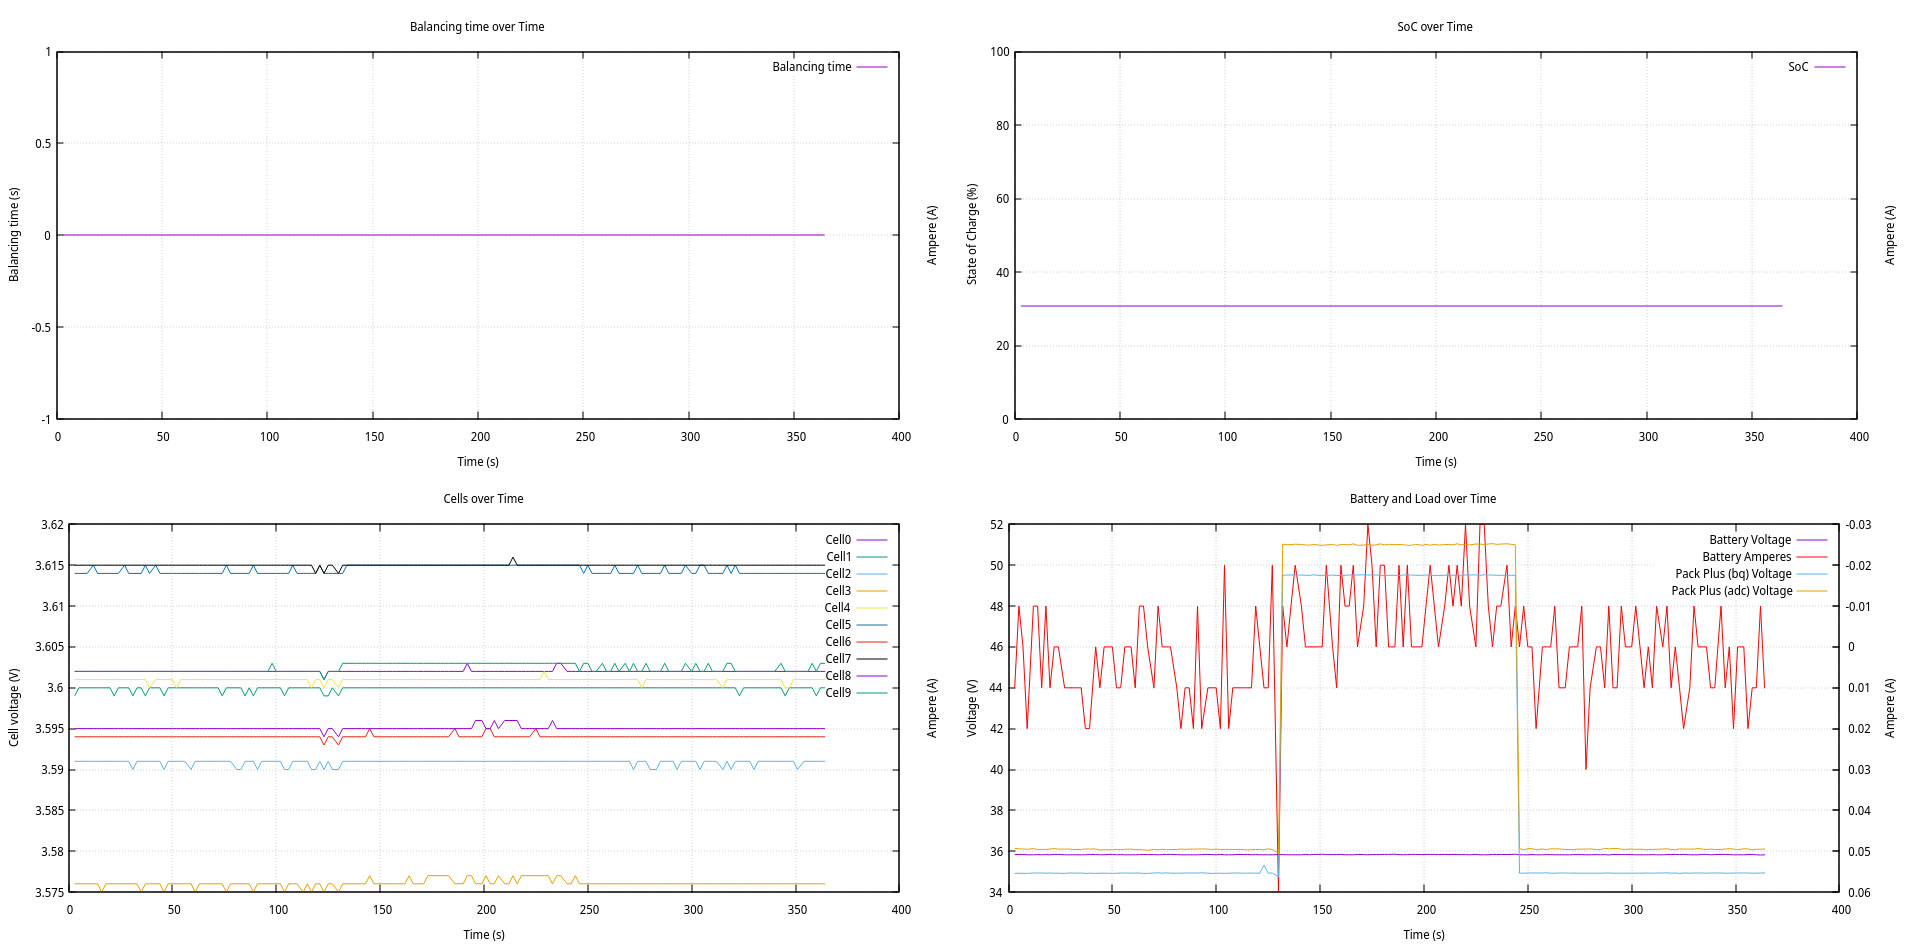Click the 100 tick on SoC y-axis
Screen dimensions: 1916x946
(1000, 52)
